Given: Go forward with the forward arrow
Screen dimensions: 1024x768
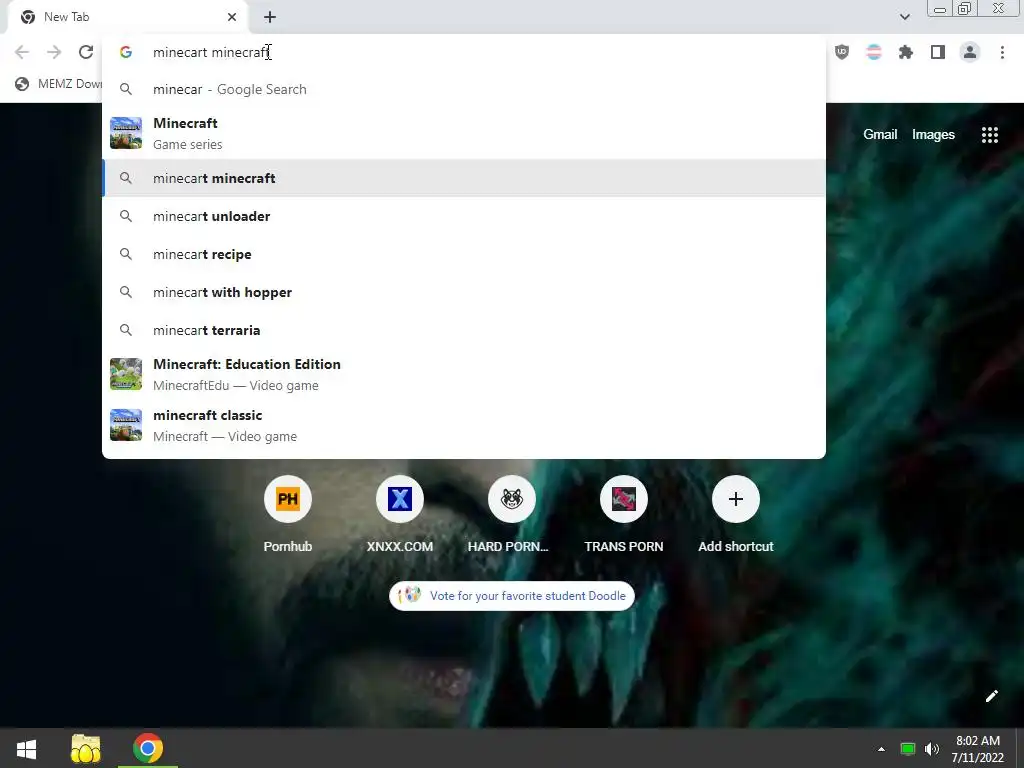Looking at the screenshot, I should tap(54, 52).
